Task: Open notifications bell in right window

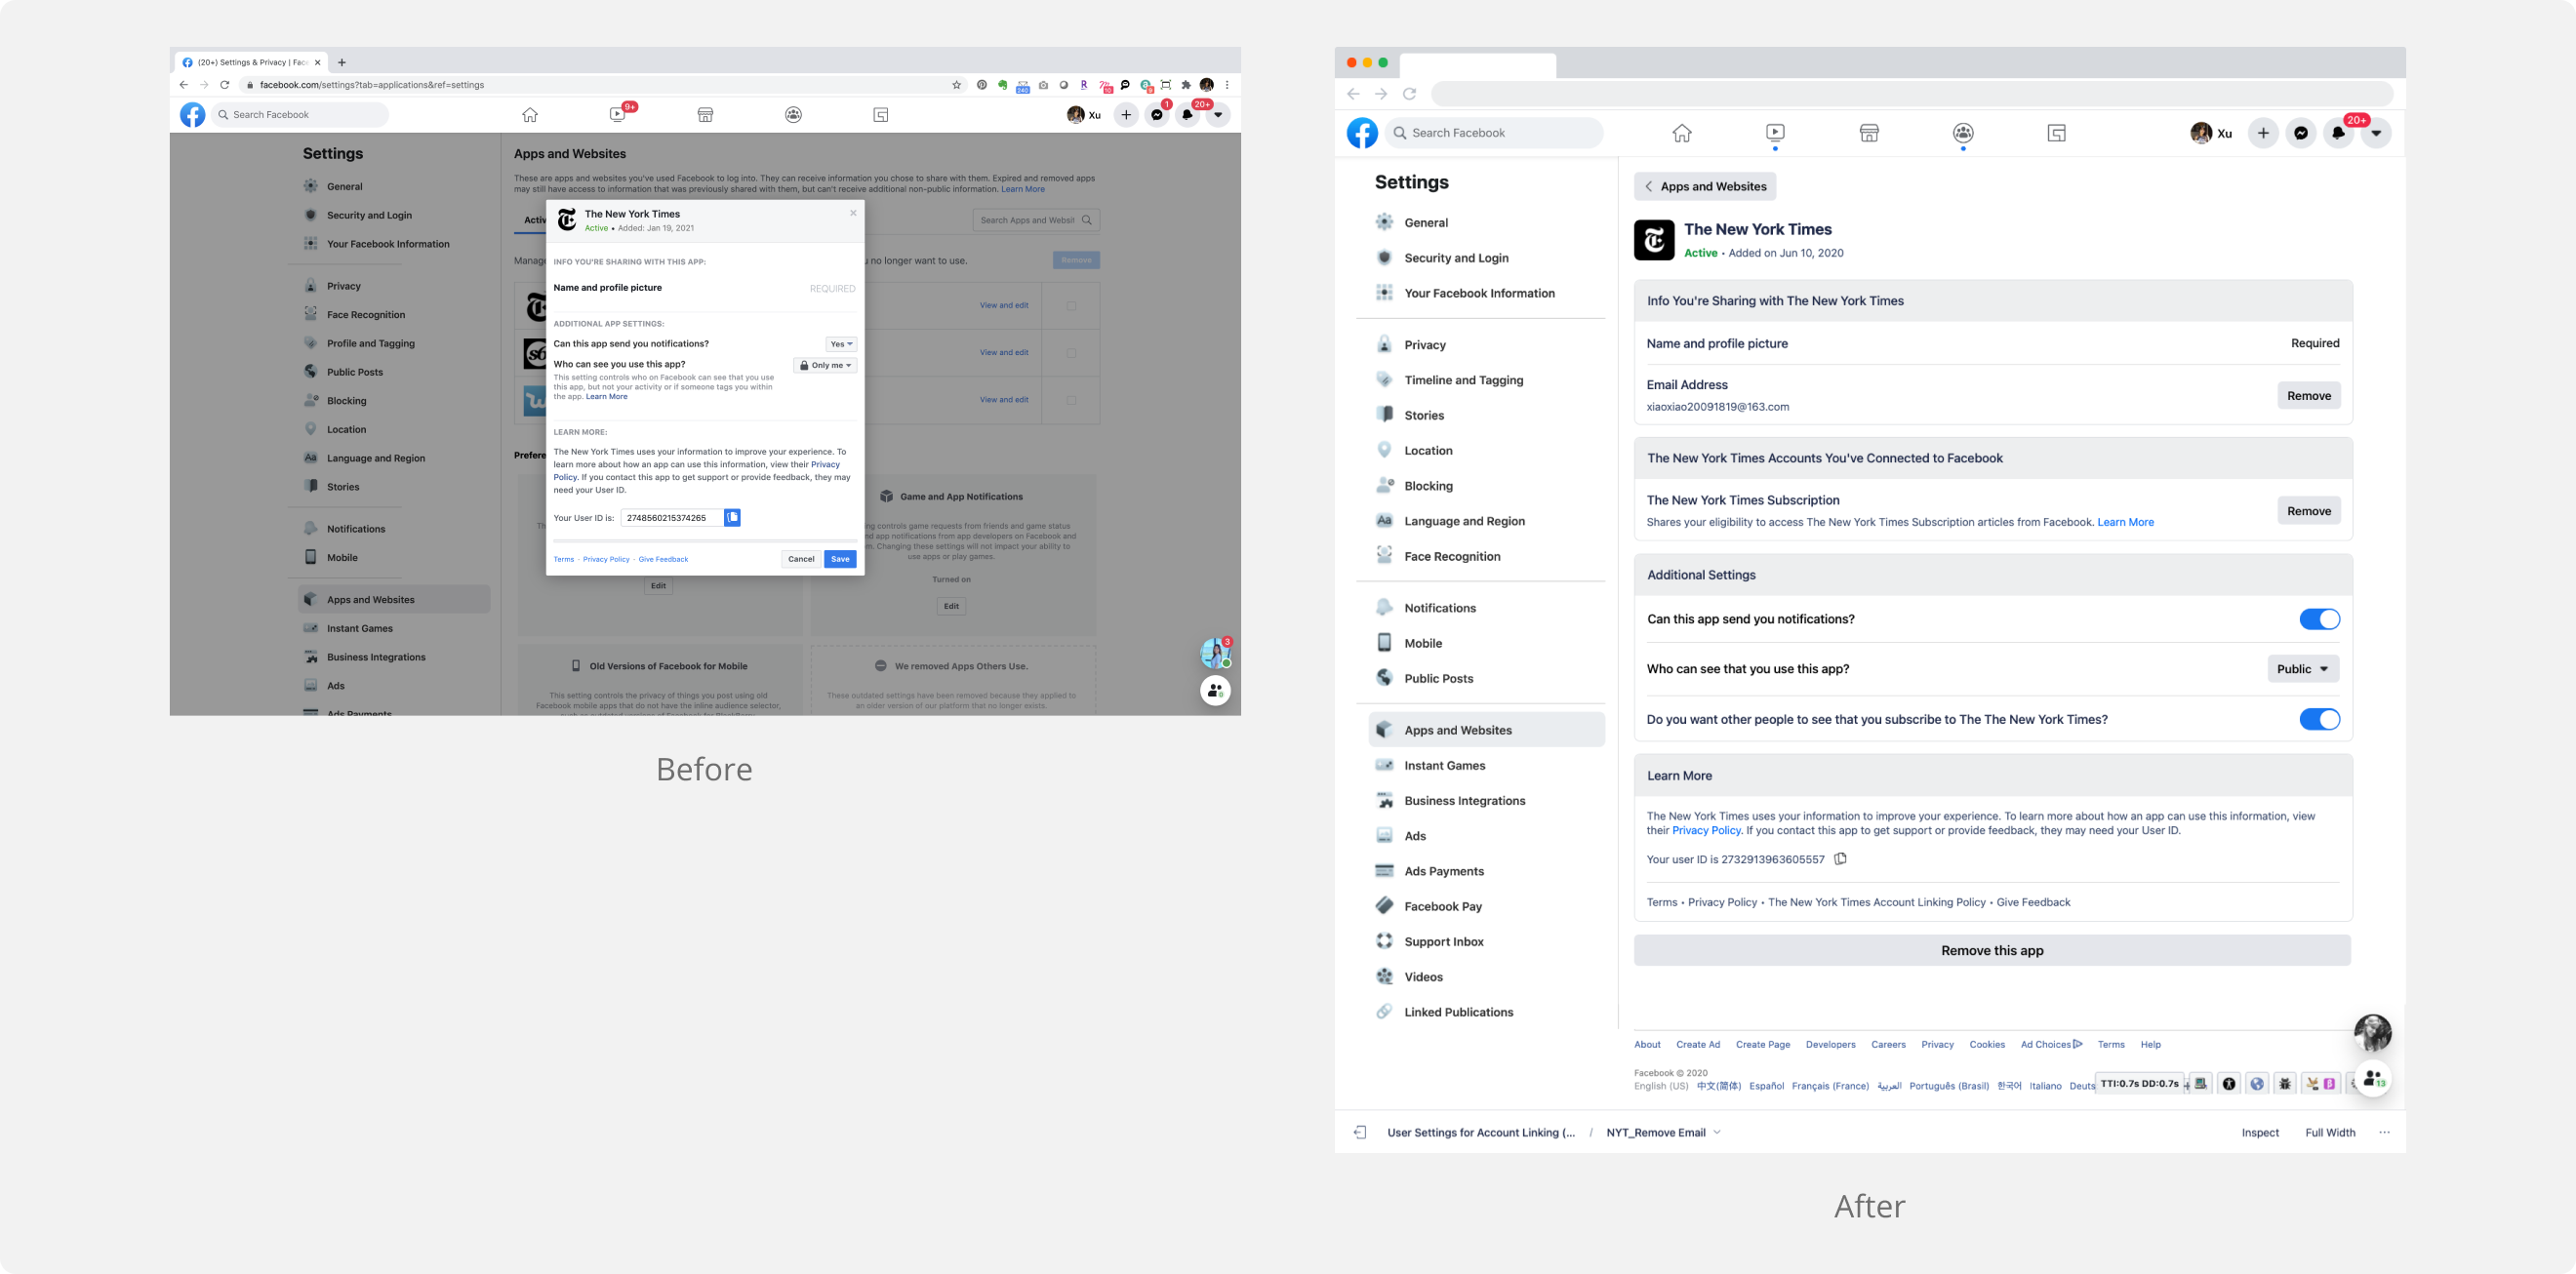Action: [x=2338, y=133]
